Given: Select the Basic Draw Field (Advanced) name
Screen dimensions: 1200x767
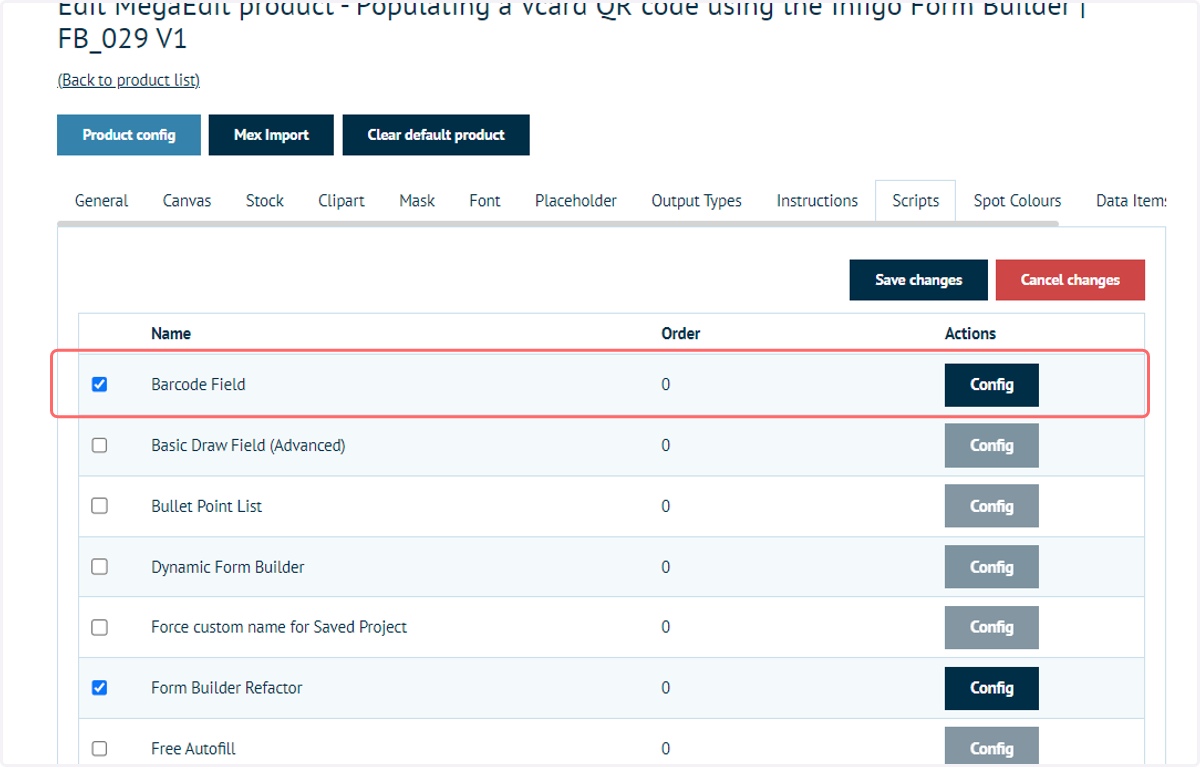Looking at the screenshot, I should click(x=248, y=445).
